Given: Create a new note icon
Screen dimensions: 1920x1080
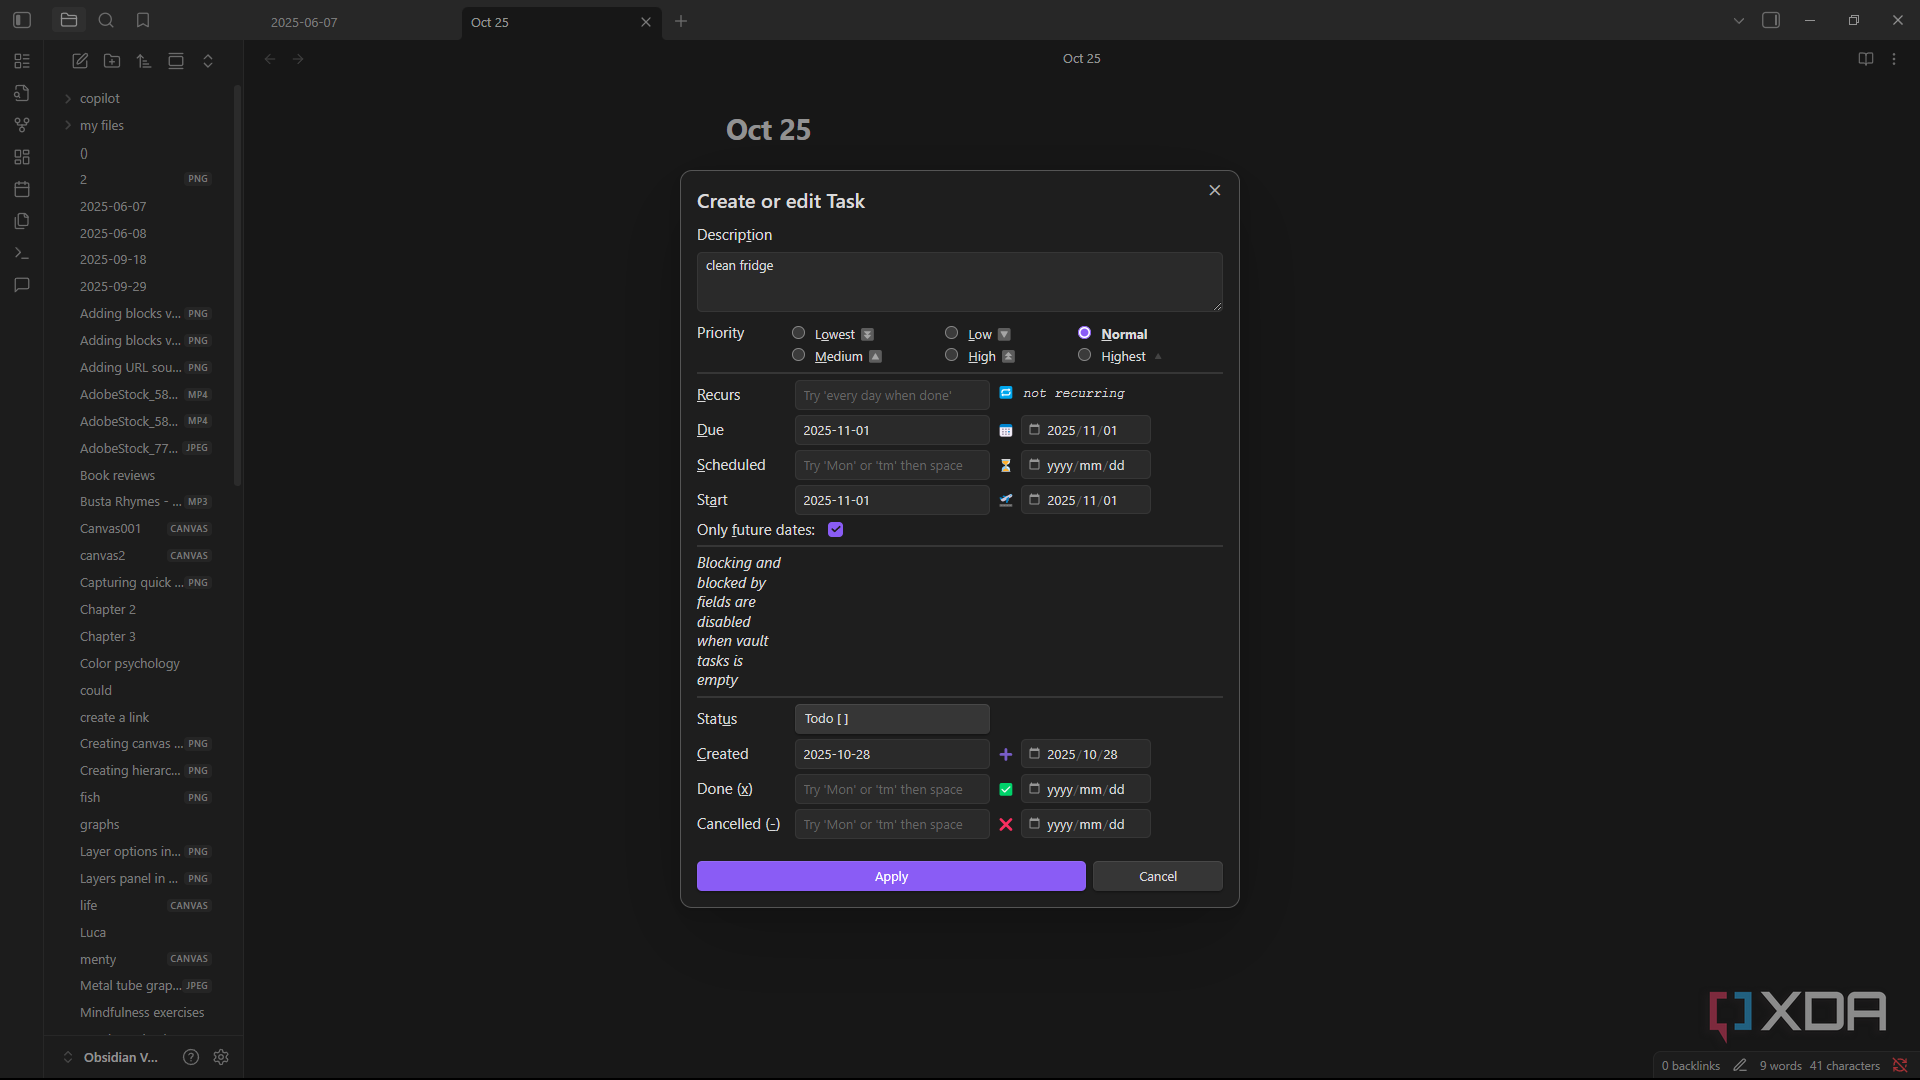Looking at the screenshot, I should point(80,61).
